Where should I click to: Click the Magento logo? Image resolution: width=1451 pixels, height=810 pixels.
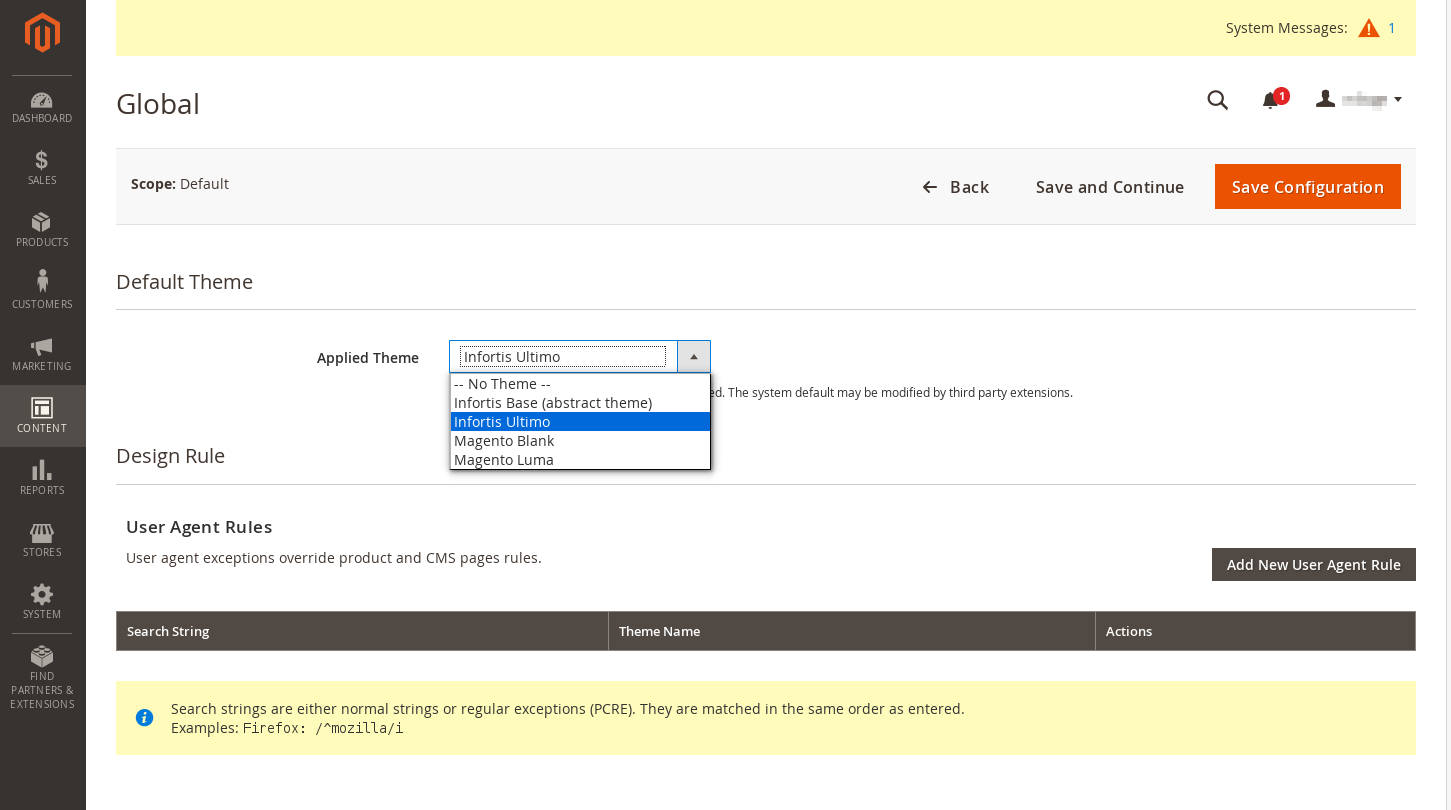(x=42, y=33)
